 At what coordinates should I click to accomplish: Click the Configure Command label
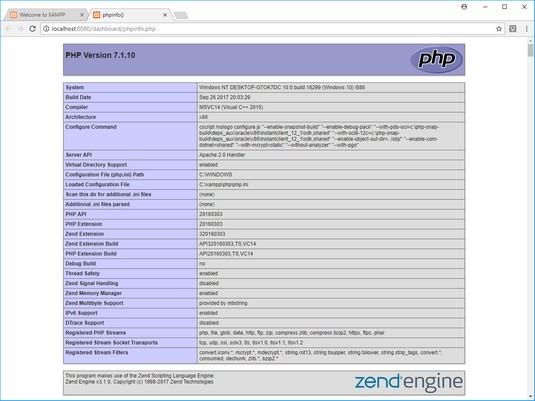(x=91, y=127)
